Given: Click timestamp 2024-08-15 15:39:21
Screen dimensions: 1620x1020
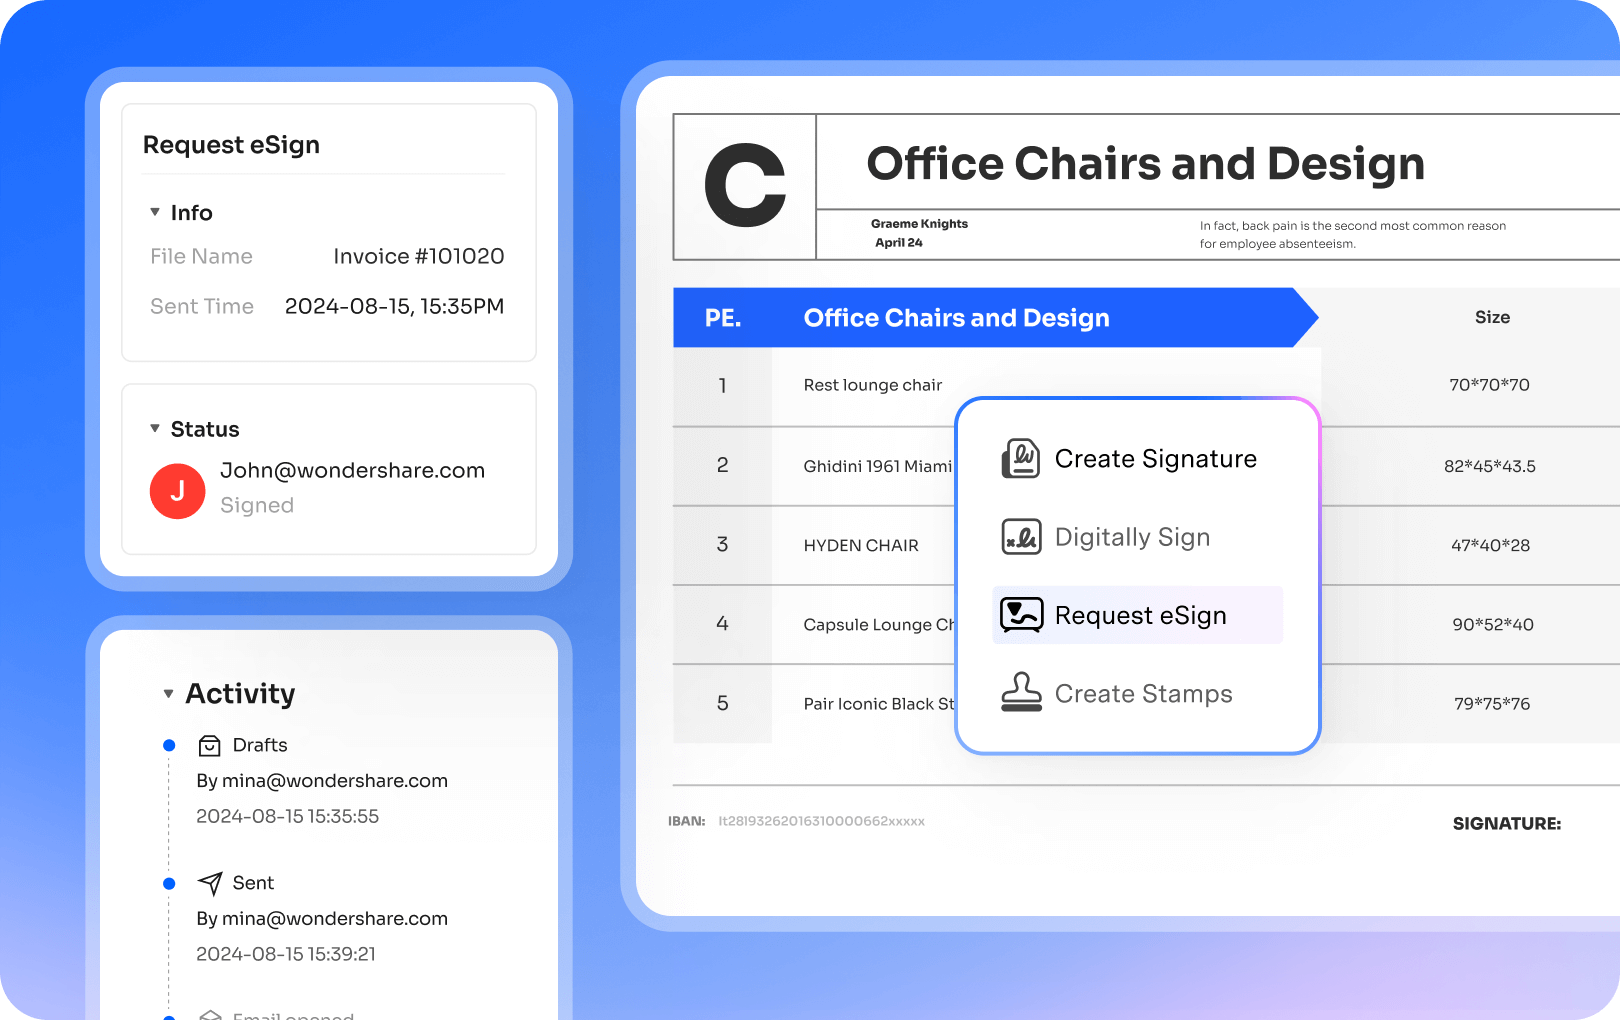Looking at the screenshot, I should [286, 954].
